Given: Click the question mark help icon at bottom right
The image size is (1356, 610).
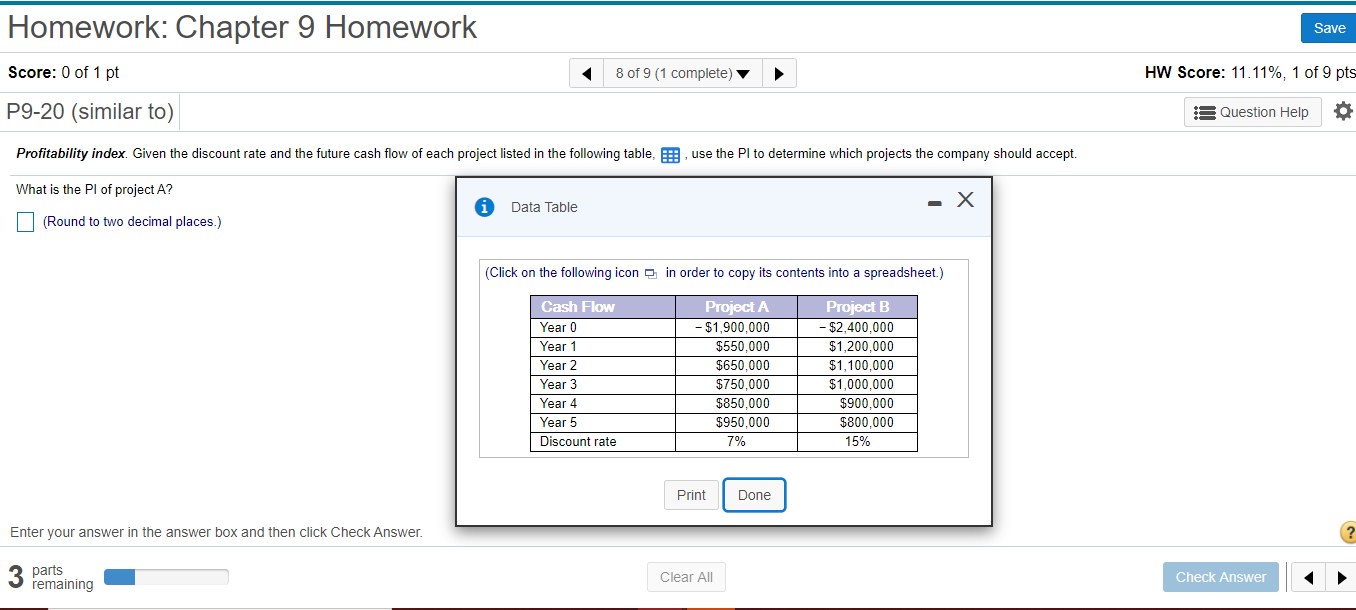Looking at the screenshot, I should click(x=1349, y=532).
